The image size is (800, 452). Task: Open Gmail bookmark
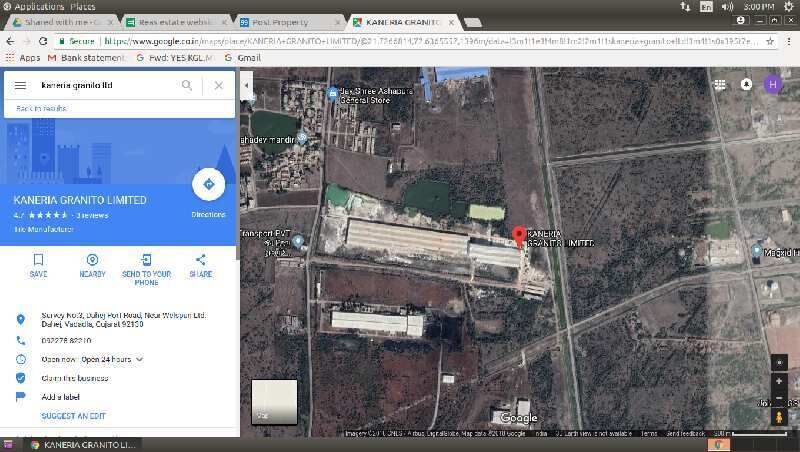[243, 58]
